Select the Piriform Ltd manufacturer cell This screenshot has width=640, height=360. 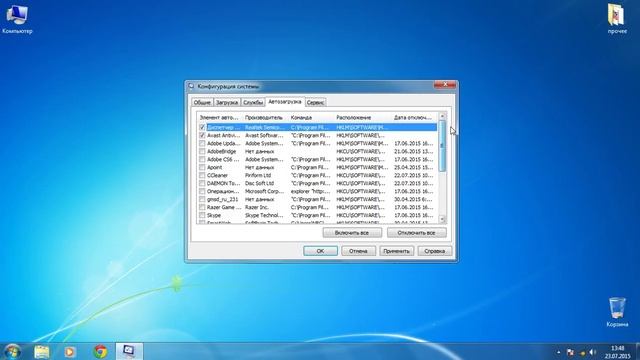[259, 175]
